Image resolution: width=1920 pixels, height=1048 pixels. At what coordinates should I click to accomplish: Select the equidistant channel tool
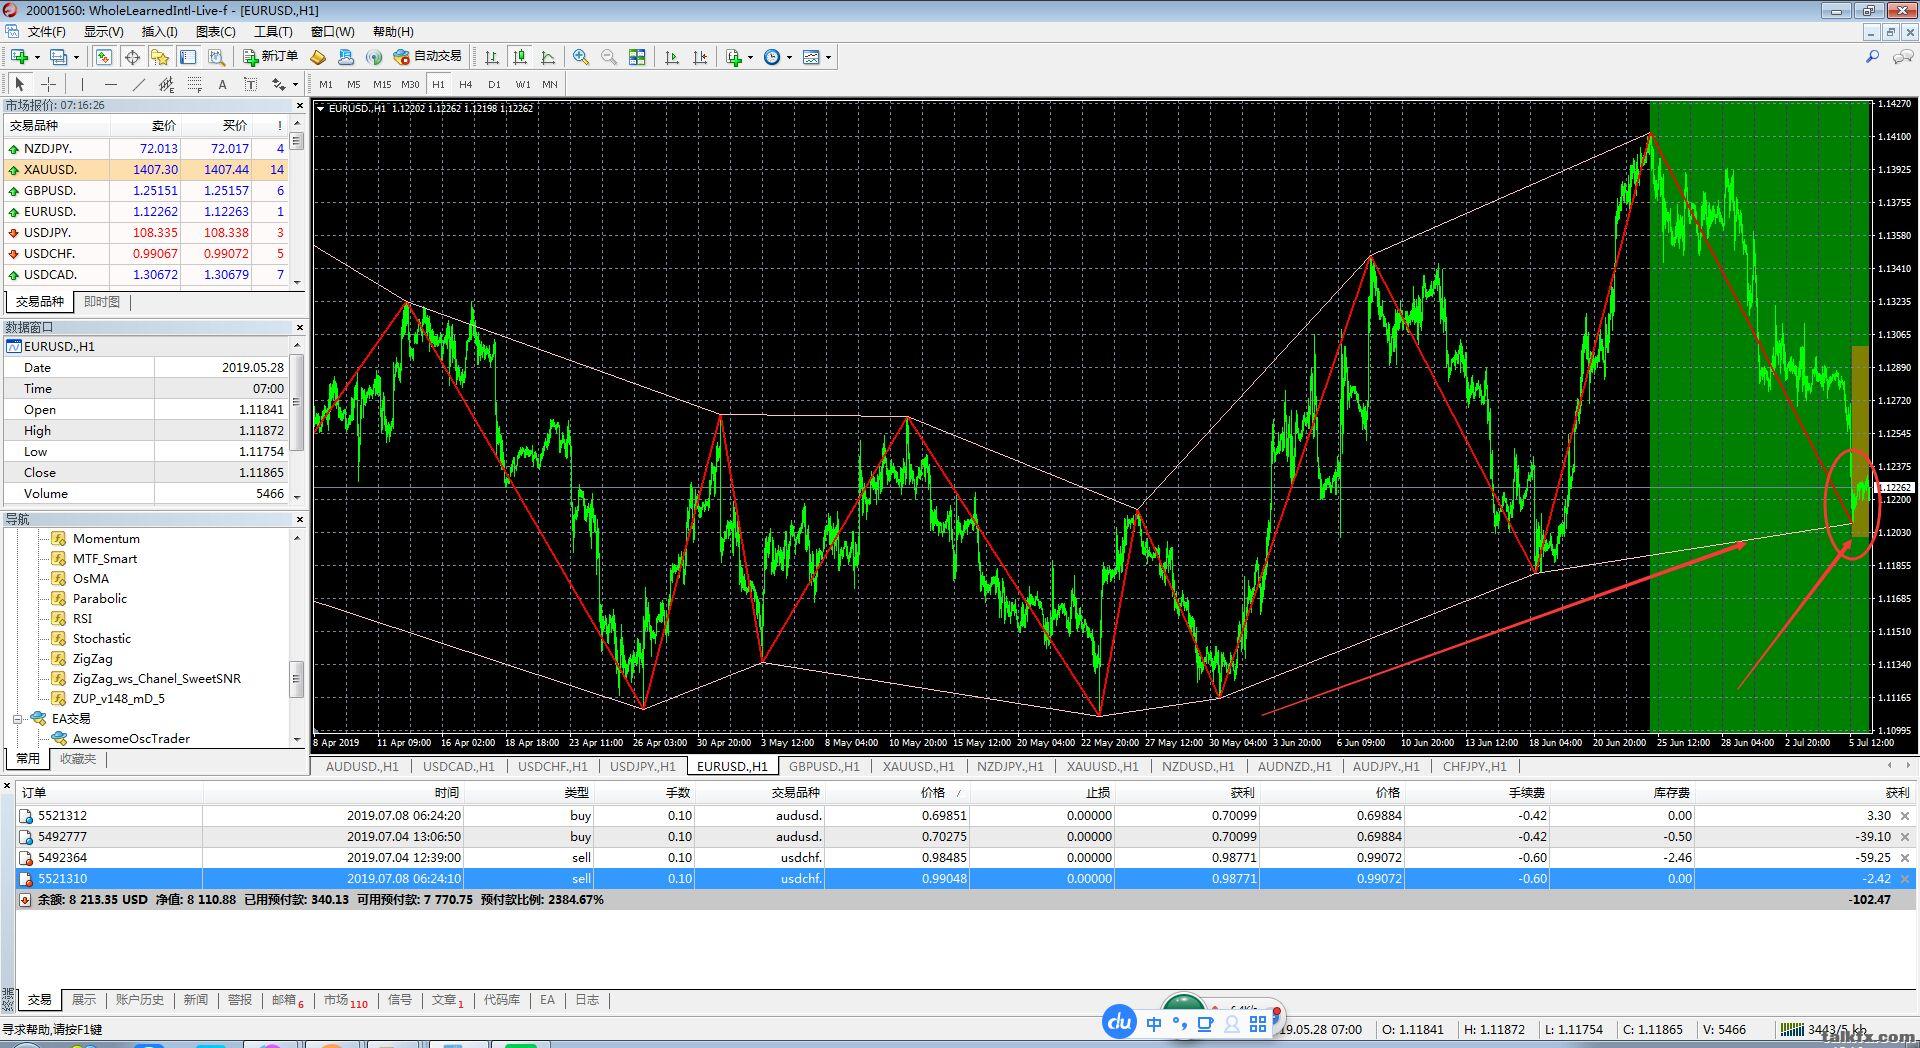pyautogui.click(x=166, y=84)
